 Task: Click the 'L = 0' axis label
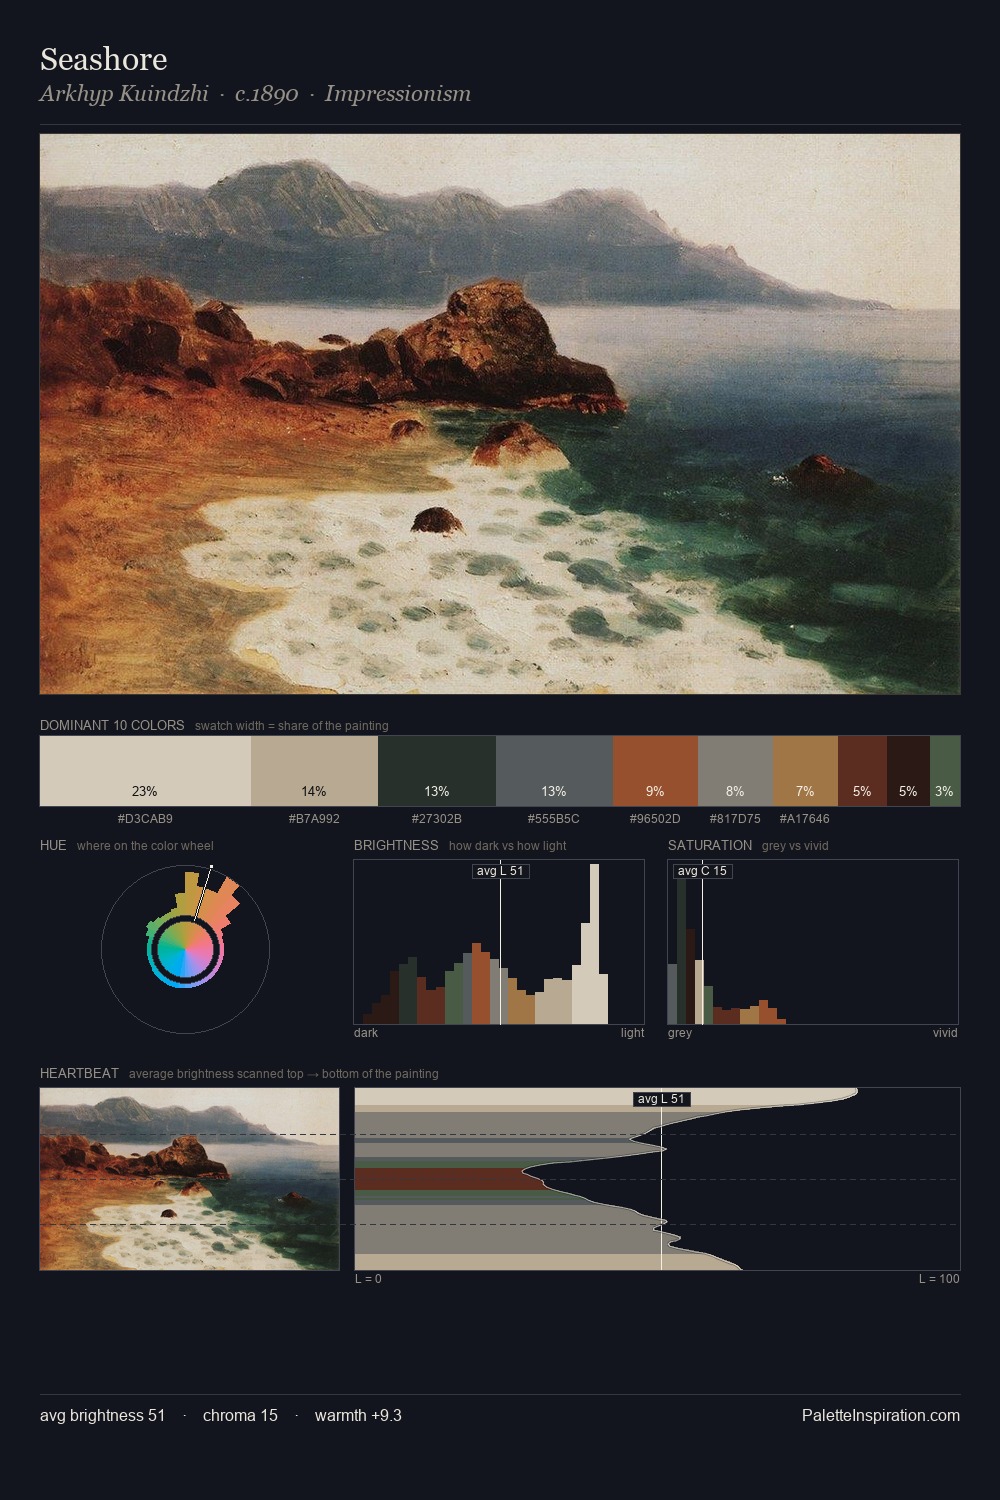coord(368,1279)
